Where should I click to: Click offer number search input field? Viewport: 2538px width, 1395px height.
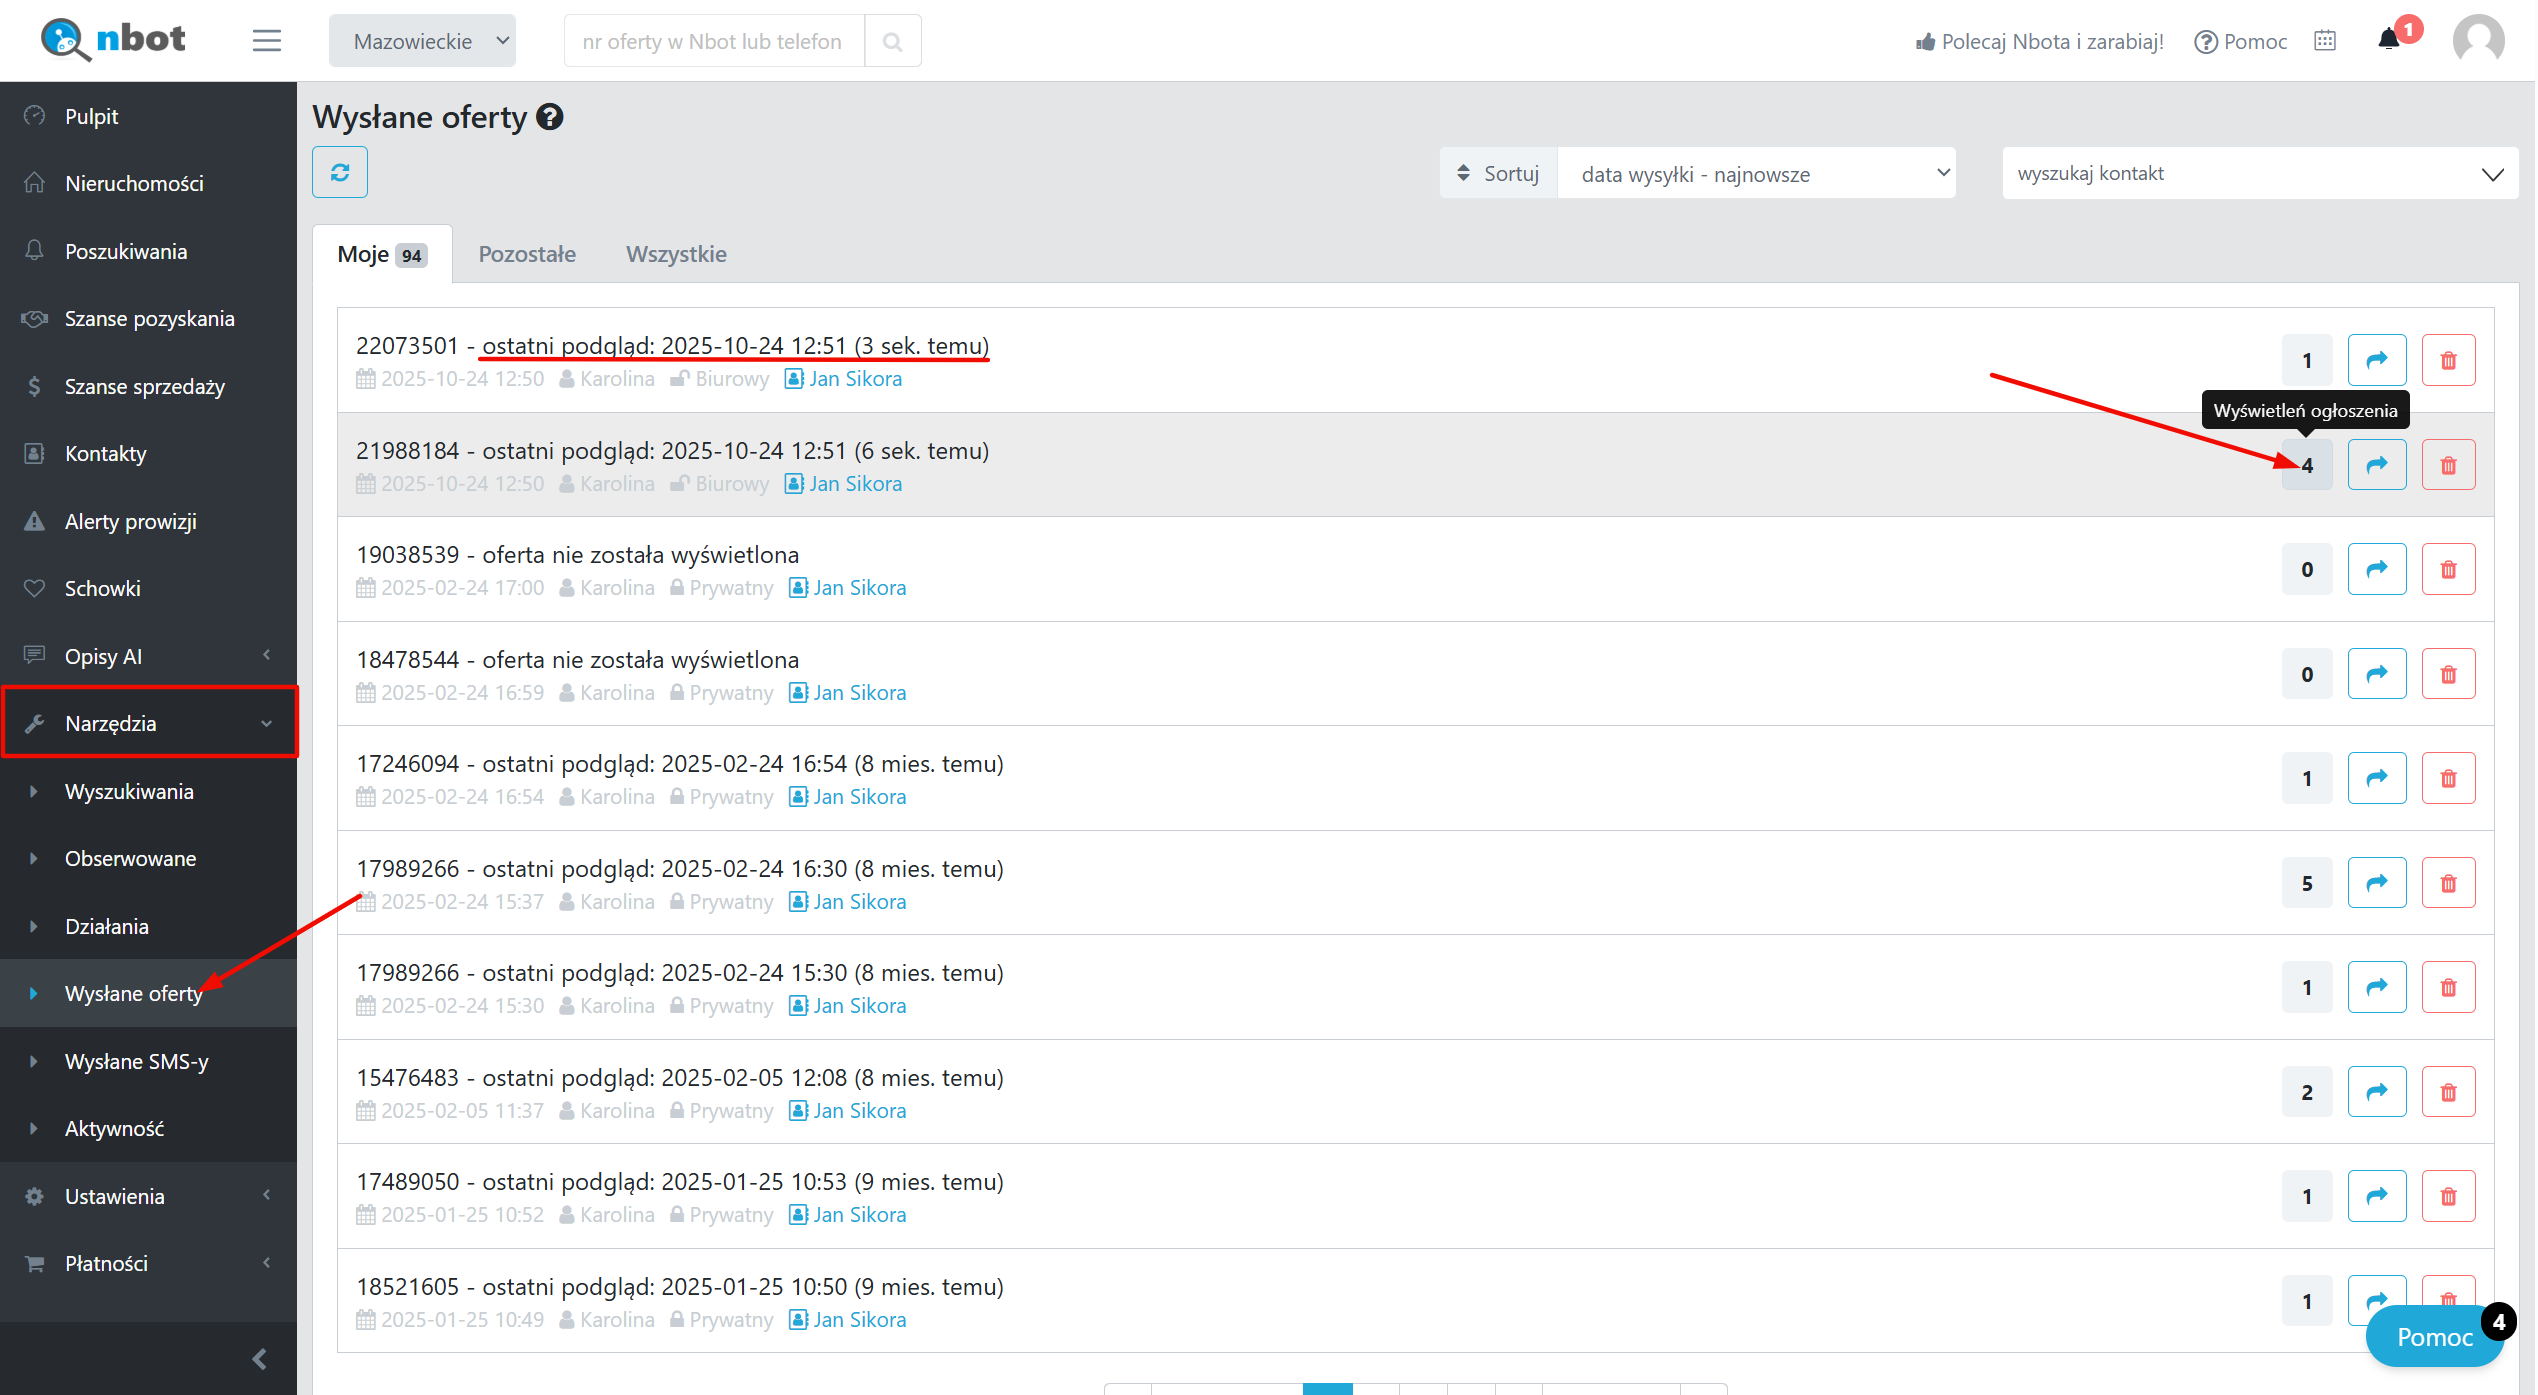(x=713, y=41)
